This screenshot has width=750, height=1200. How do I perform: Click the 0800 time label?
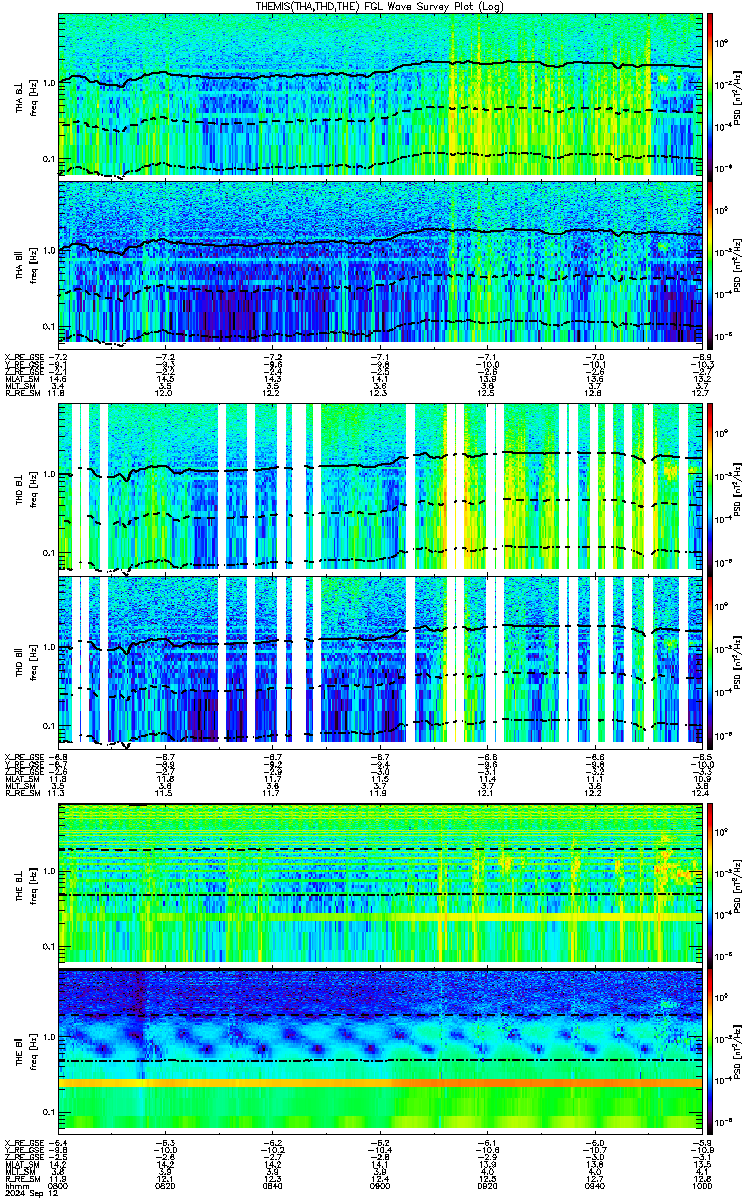[x=59, y=1185]
